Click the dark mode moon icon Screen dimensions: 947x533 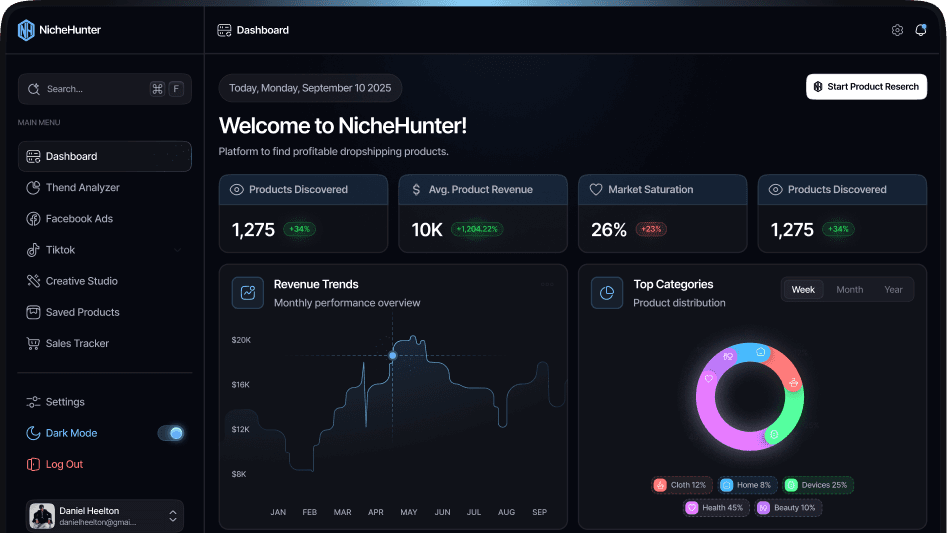coord(33,433)
